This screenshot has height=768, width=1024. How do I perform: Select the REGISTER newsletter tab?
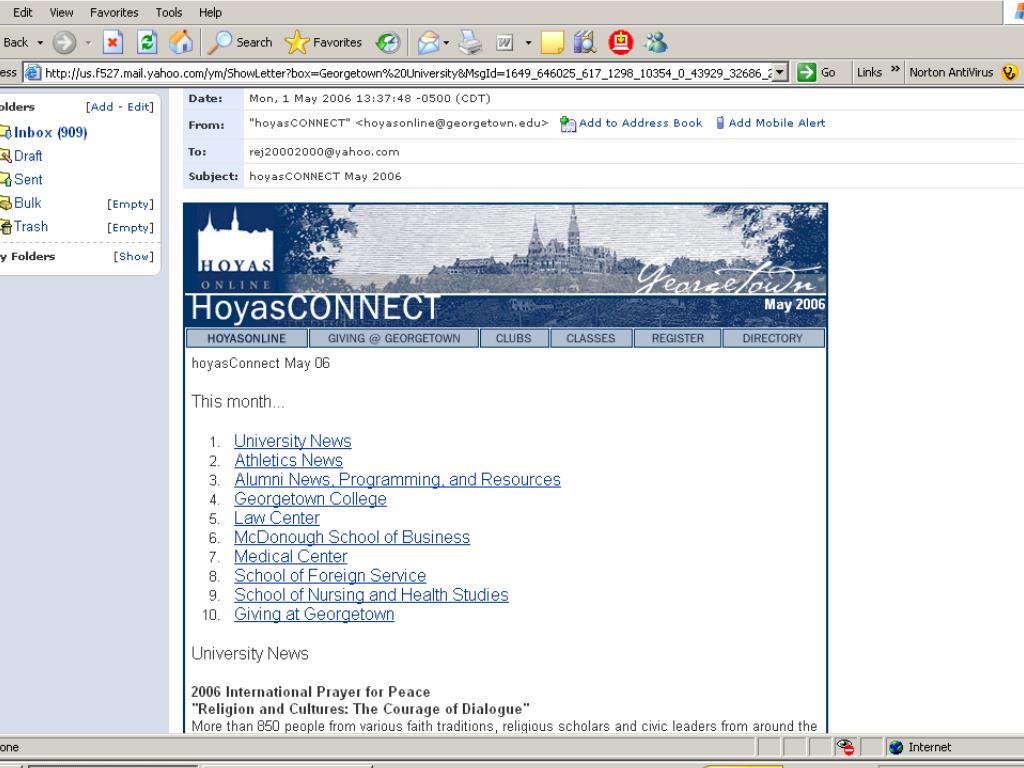[x=678, y=338]
